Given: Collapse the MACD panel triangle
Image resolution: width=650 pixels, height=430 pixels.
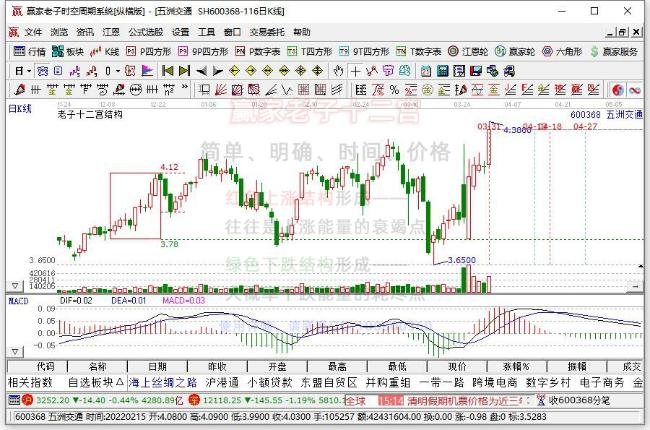Looking at the screenshot, I should tap(15, 352).
